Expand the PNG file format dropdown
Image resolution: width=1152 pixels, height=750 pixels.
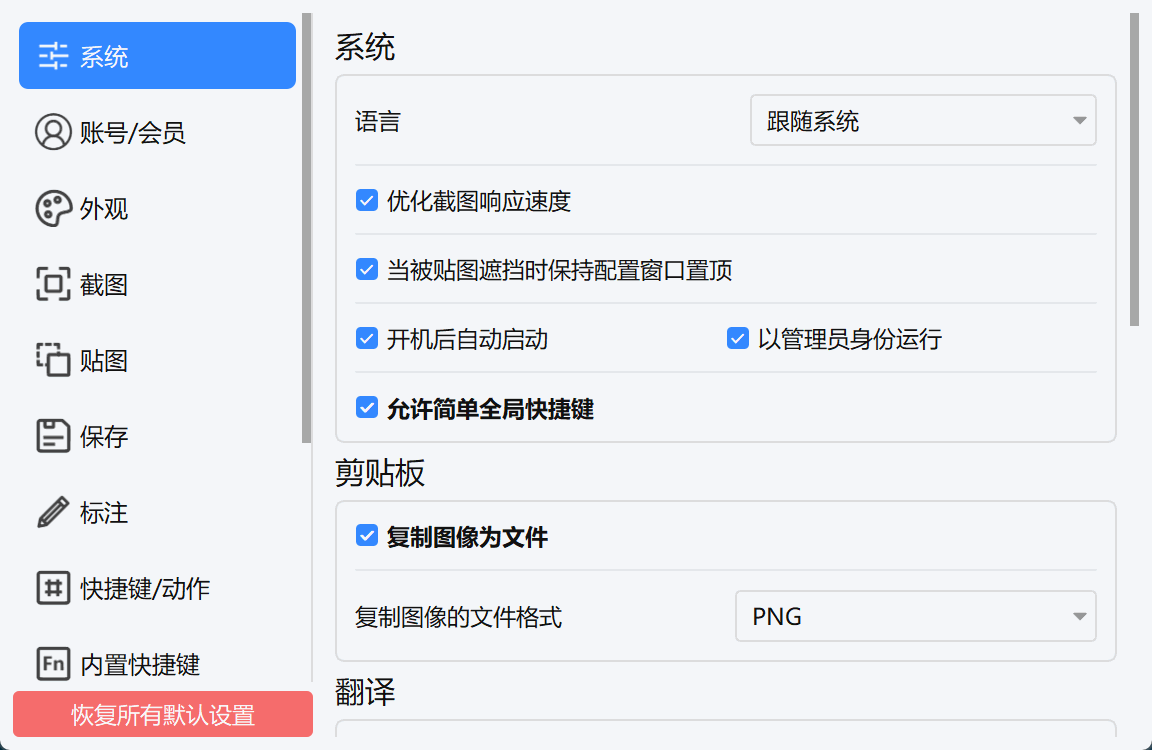click(x=915, y=616)
